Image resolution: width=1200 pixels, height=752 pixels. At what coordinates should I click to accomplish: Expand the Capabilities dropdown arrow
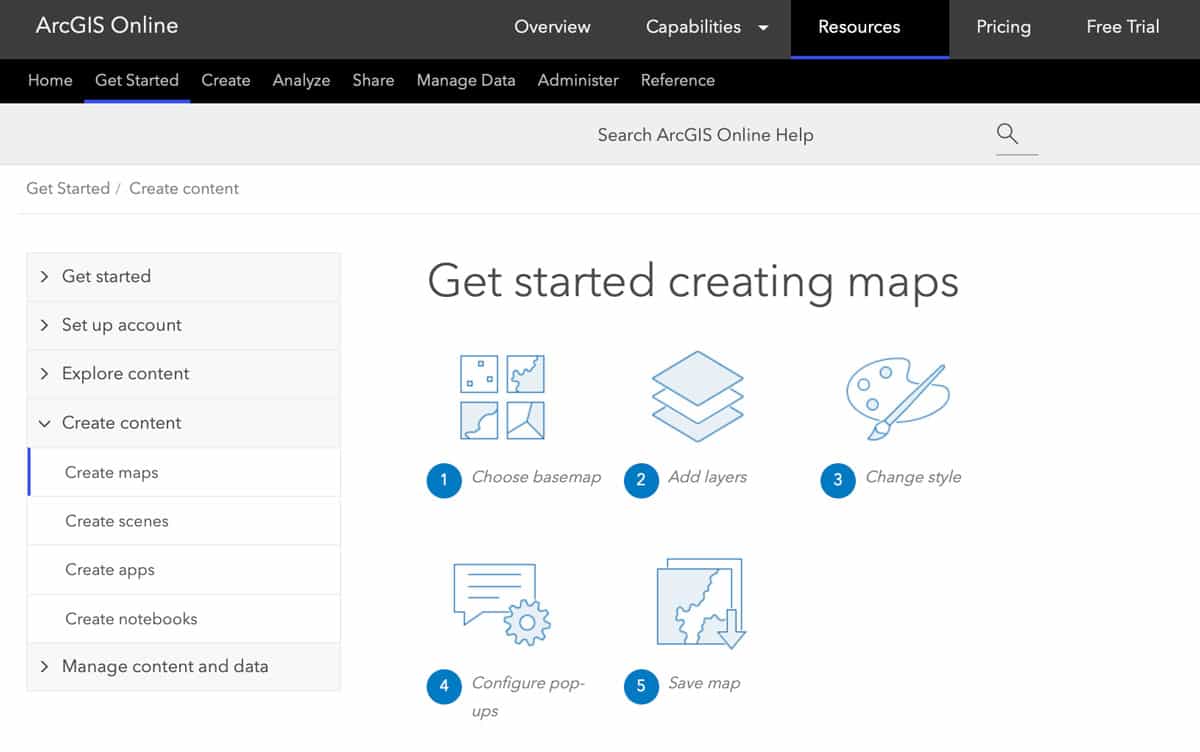pyautogui.click(x=763, y=28)
